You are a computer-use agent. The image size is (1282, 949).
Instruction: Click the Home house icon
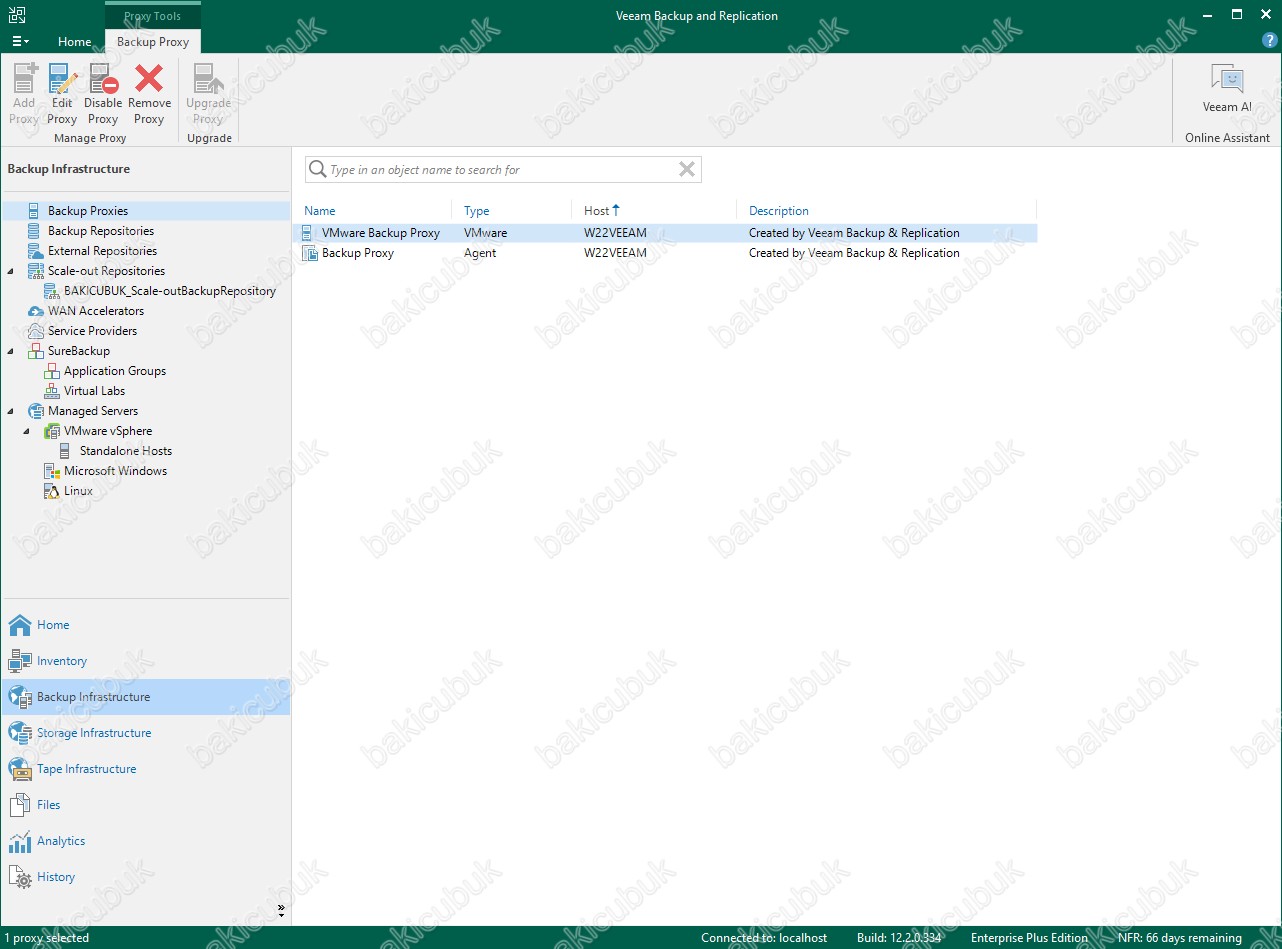[20, 625]
